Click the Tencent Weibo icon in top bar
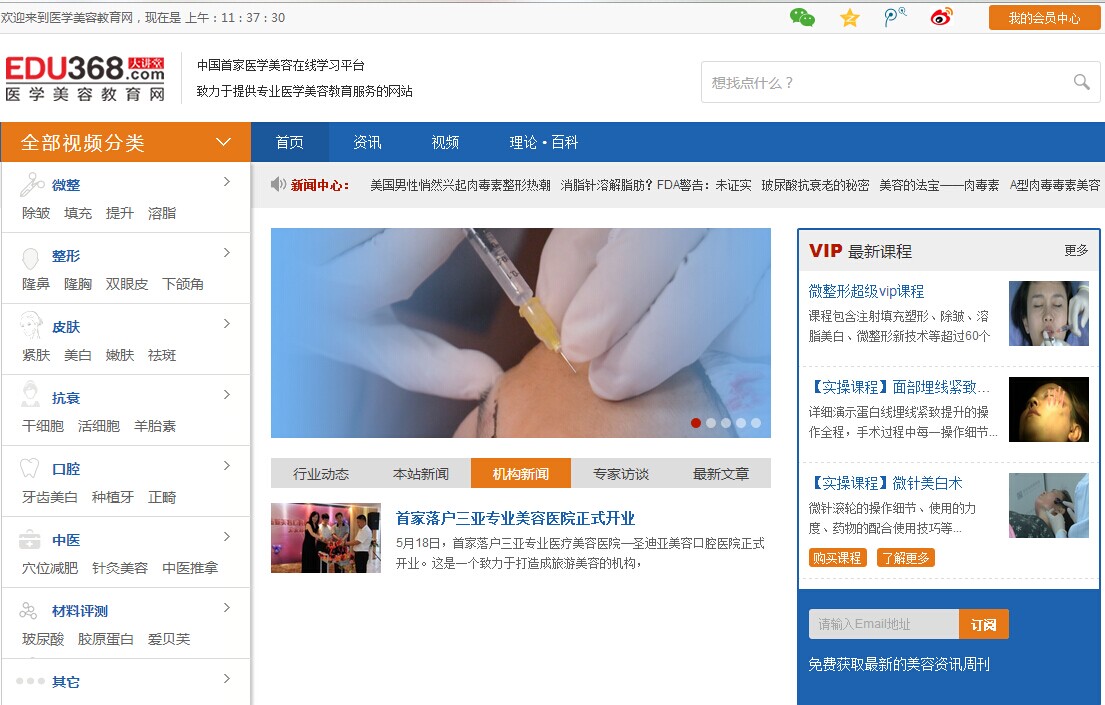This screenshot has height=705, width=1105. 895,17
